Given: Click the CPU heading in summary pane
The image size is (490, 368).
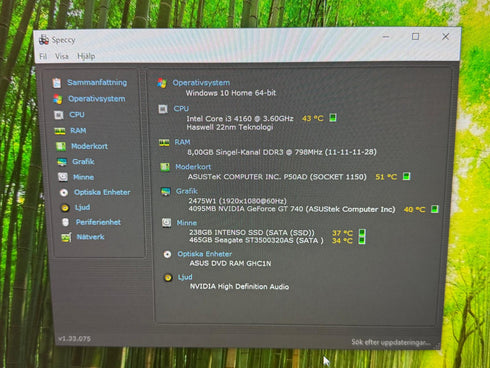Looking at the screenshot, I should [x=181, y=109].
